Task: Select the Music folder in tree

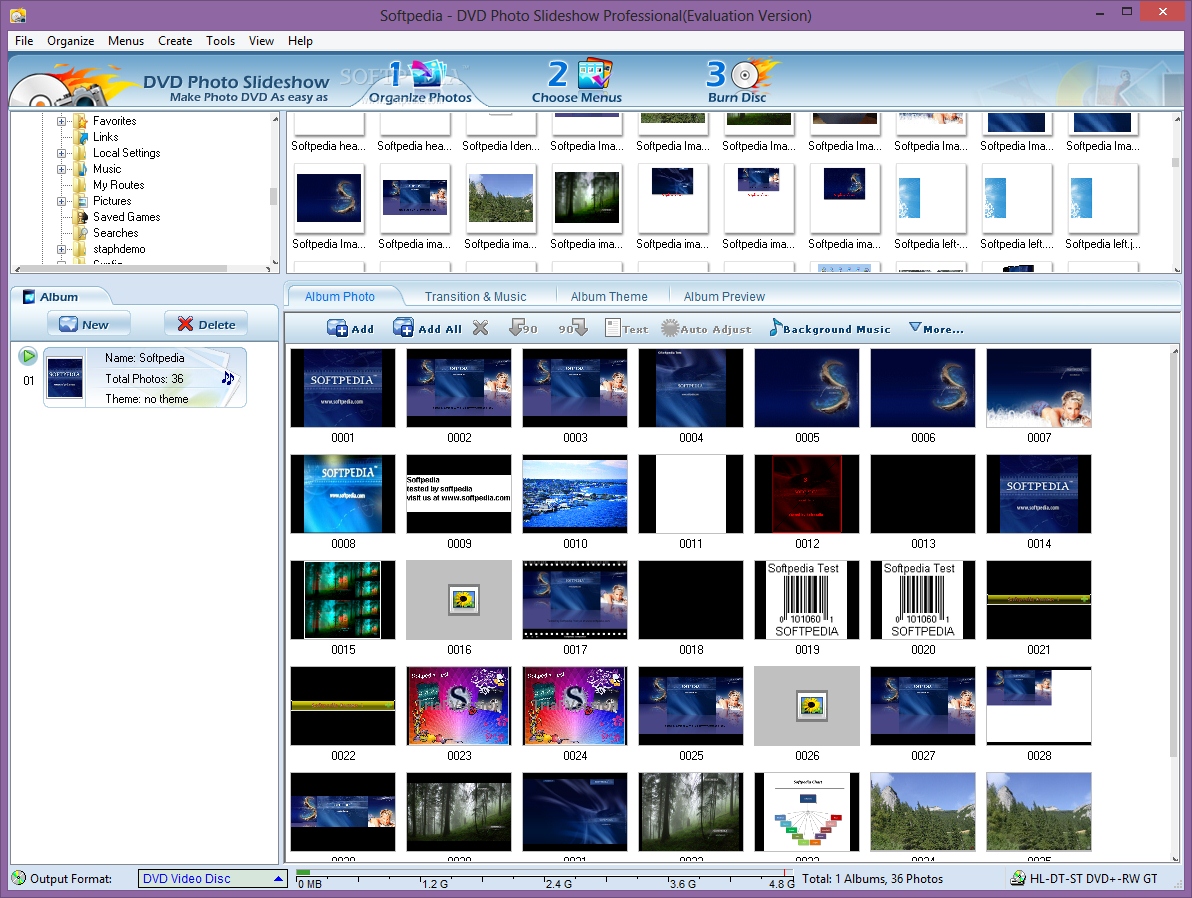Action: click(106, 169)
